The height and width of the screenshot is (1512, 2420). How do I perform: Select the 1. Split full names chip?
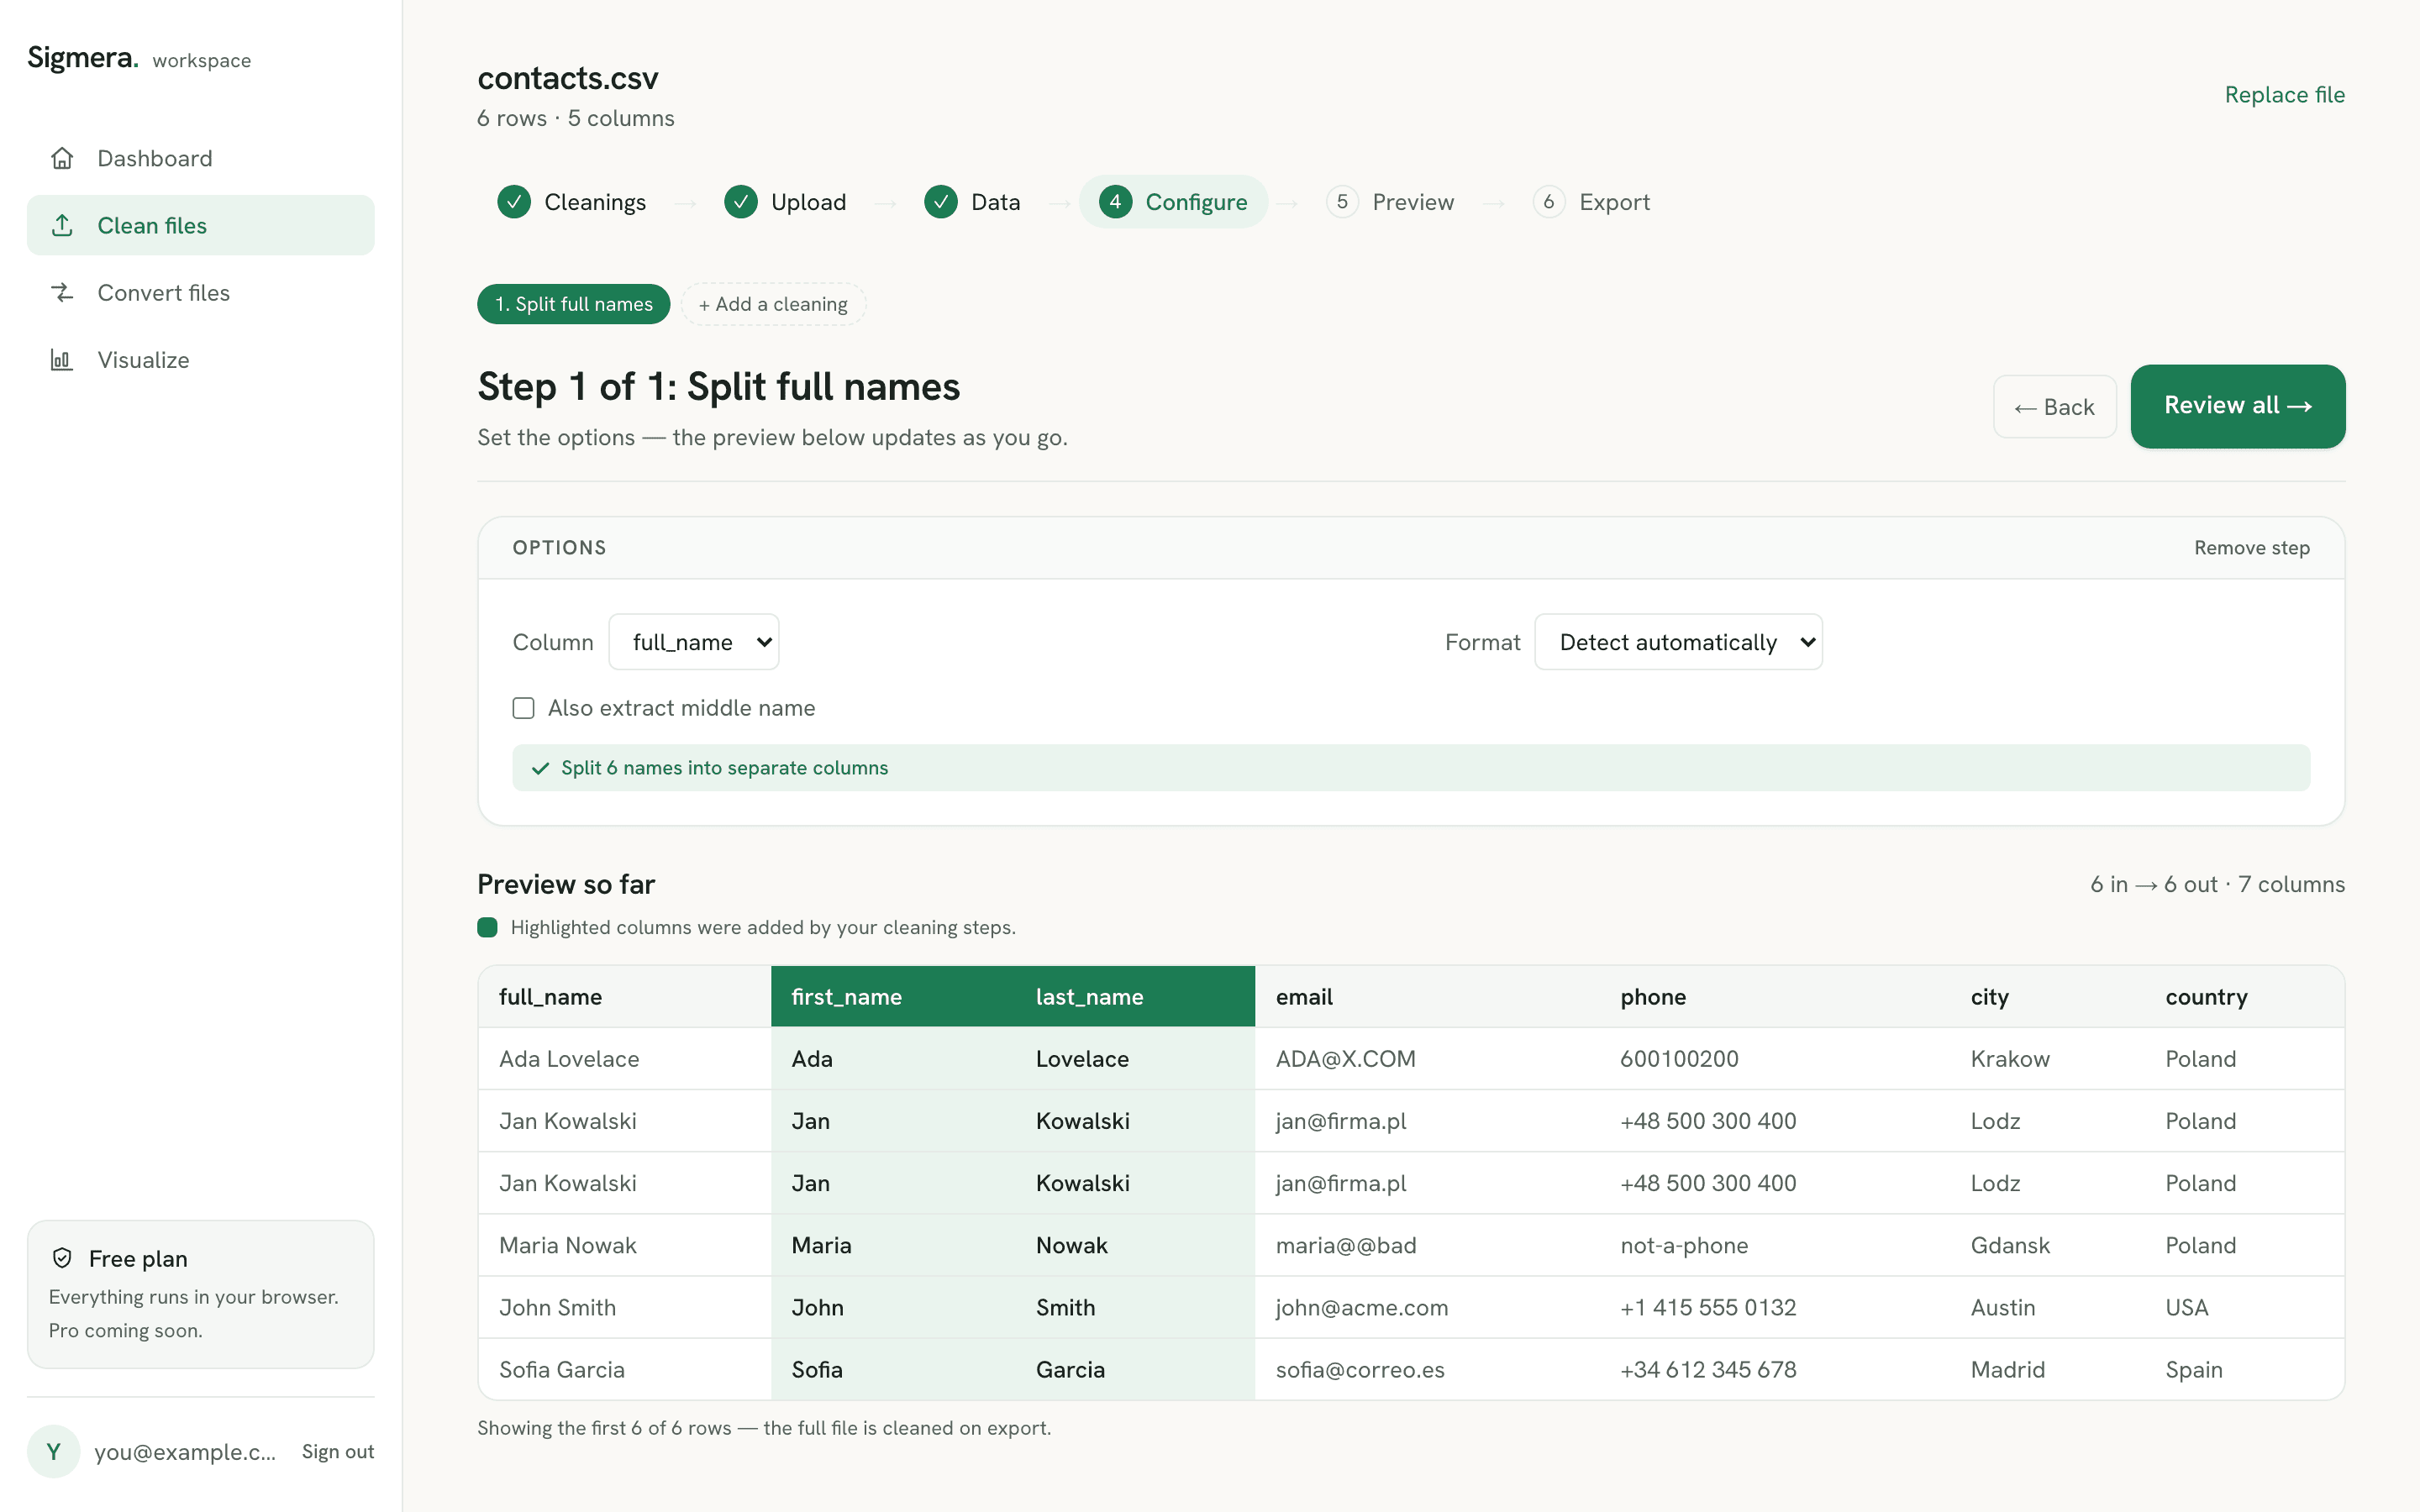coord(573,304)
